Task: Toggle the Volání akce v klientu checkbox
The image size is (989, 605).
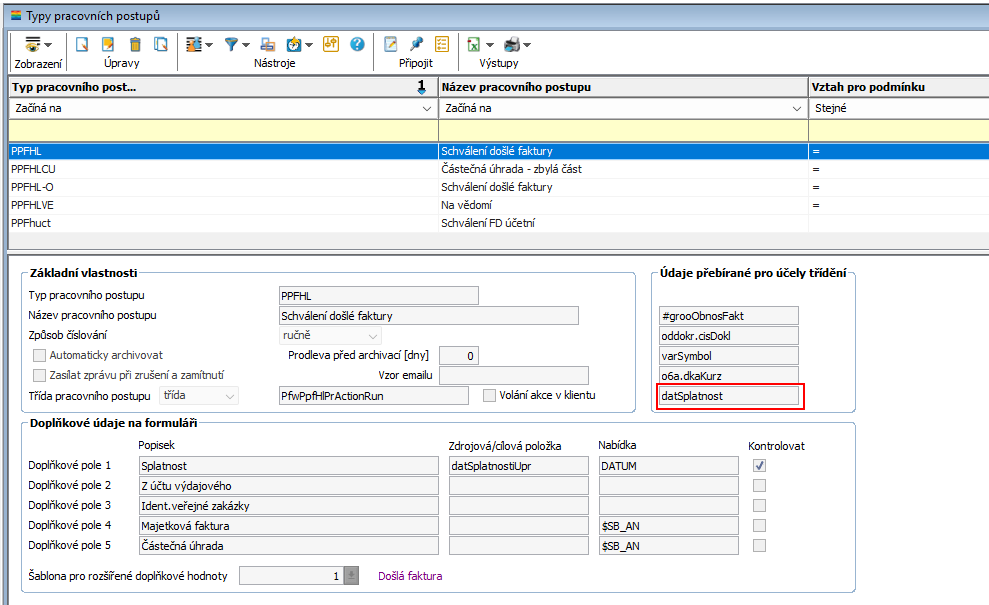Action: pyautogui.click(x=489, y=395)
